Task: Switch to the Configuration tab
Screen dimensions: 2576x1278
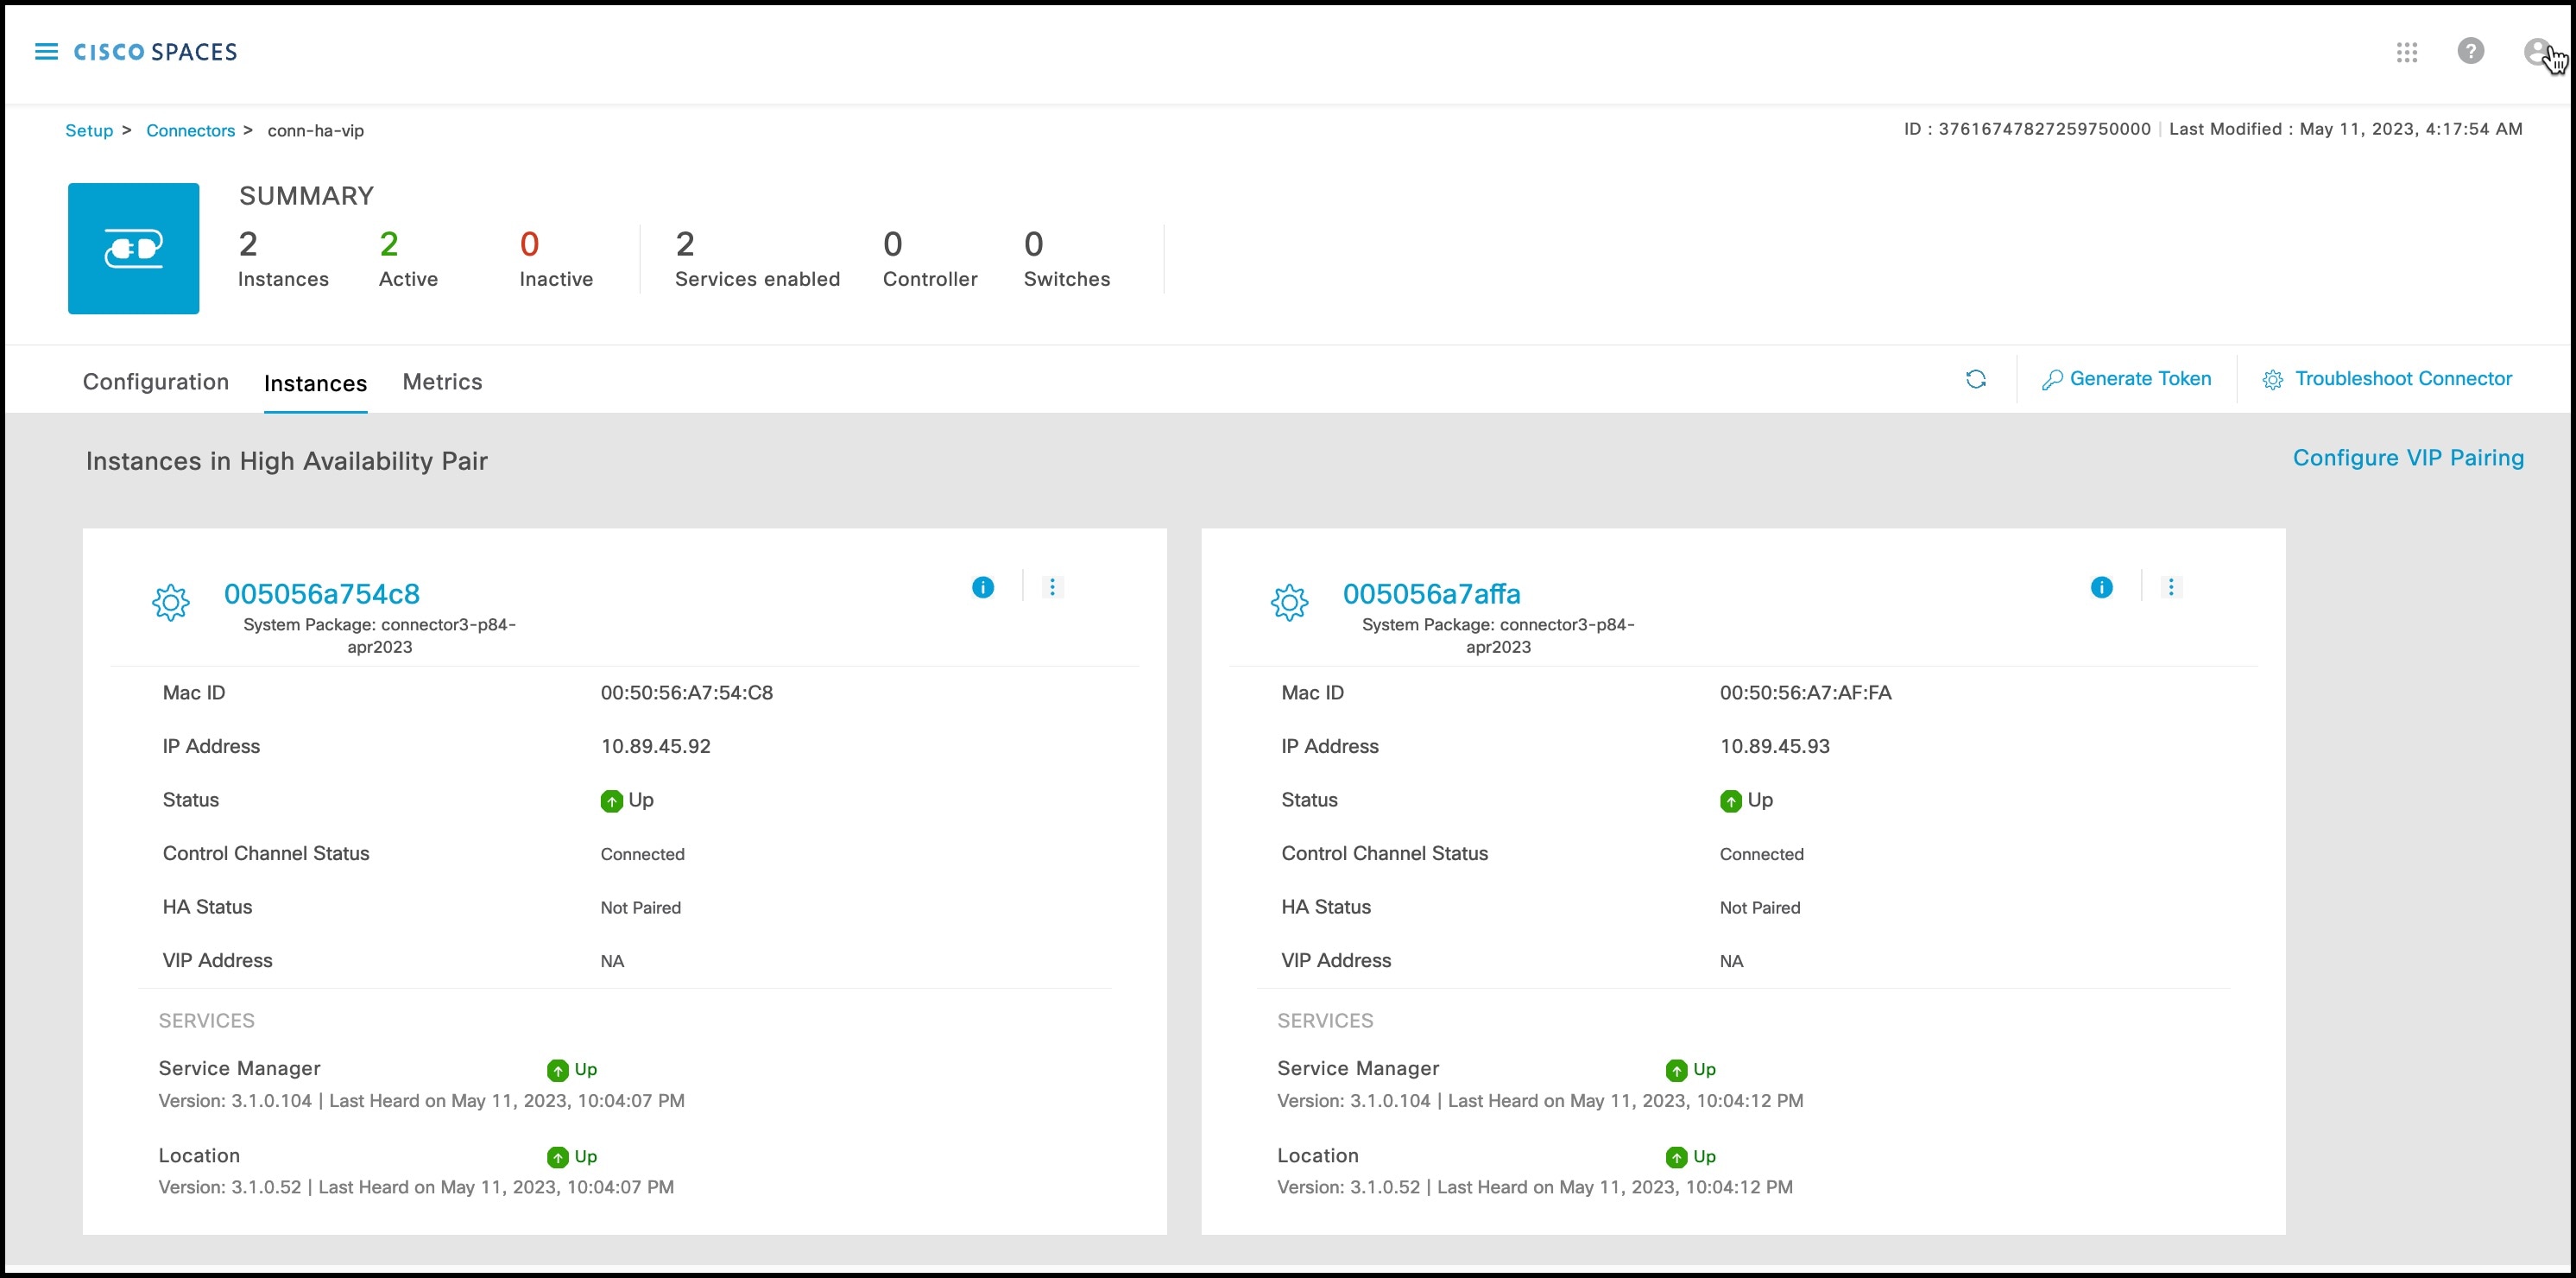Action: click(156, 382)
